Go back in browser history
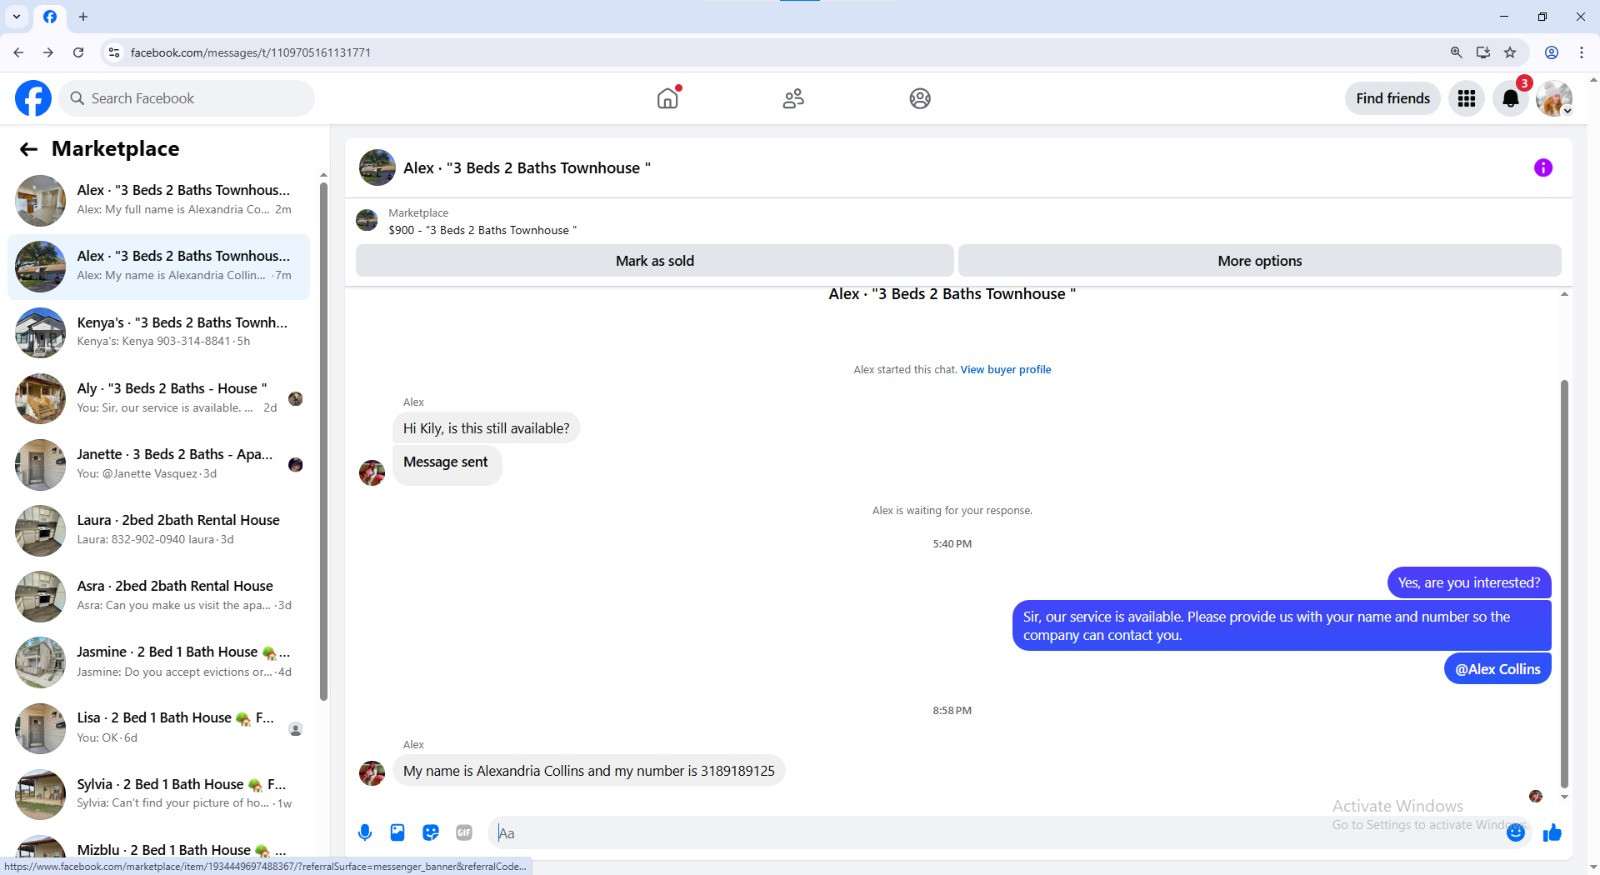 pos(18,52)
